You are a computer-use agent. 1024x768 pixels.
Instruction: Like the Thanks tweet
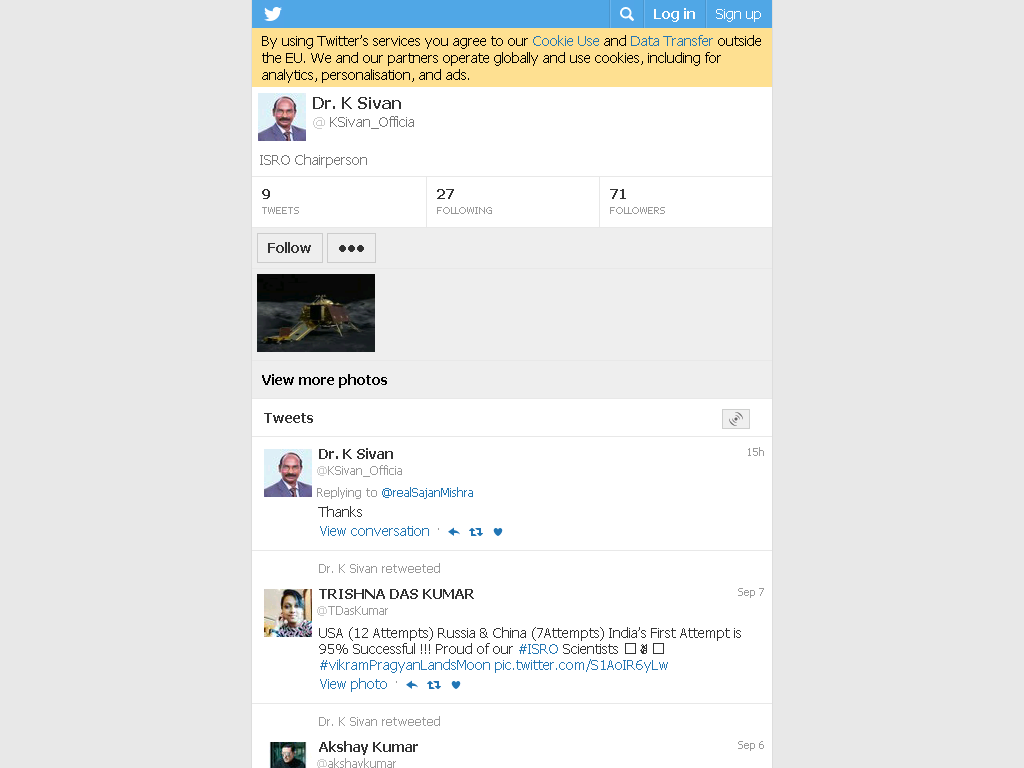[498, 532]
